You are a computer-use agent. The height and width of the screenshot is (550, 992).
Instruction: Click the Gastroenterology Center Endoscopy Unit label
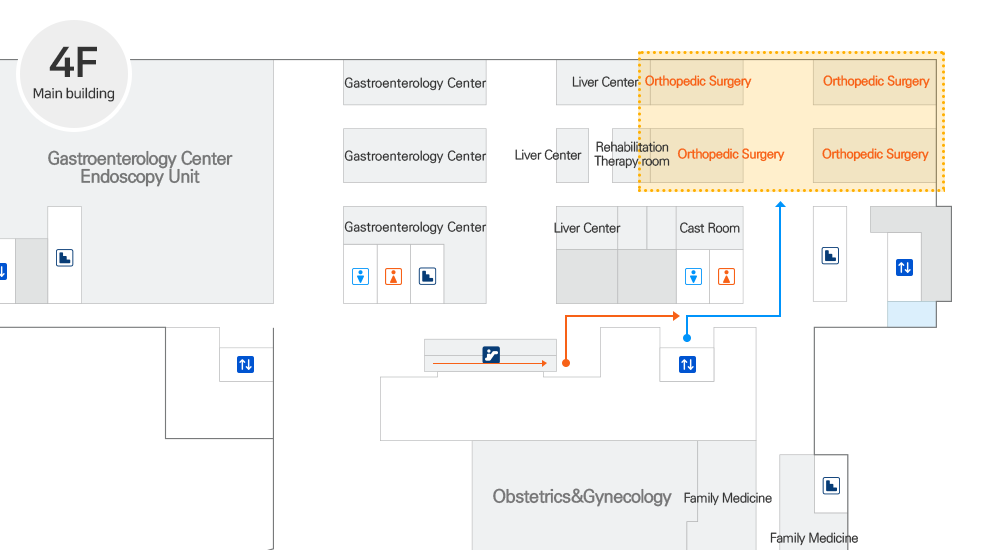point(140,168)
